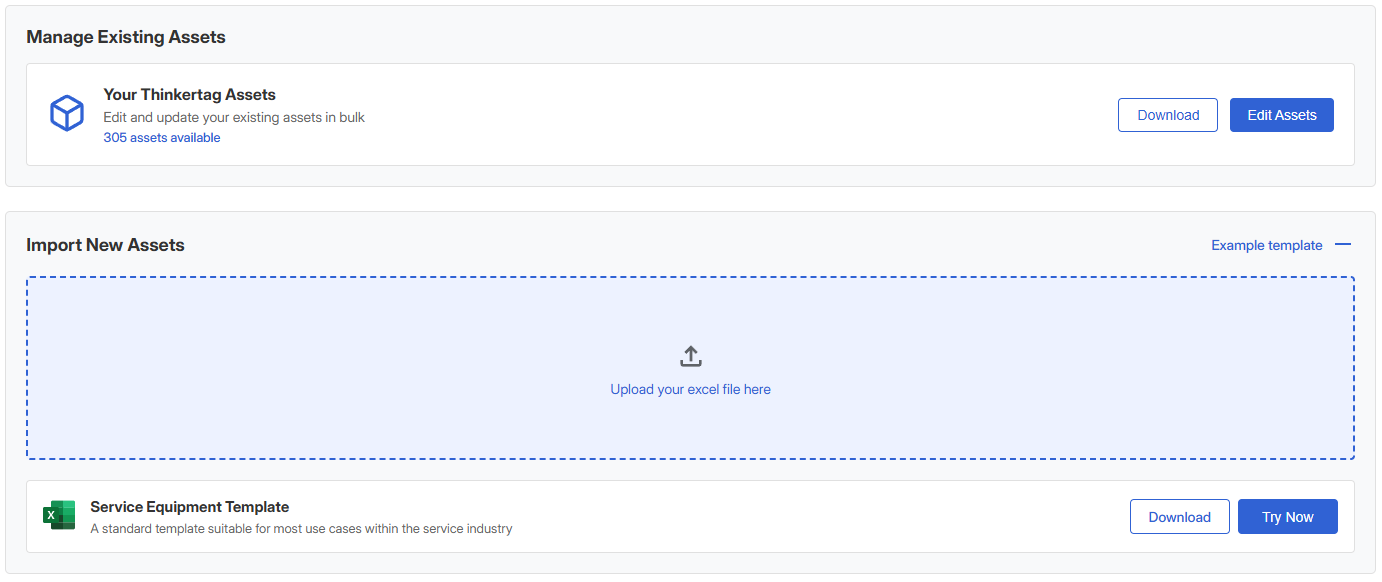Open the 305 assets available link

point(162,138)
